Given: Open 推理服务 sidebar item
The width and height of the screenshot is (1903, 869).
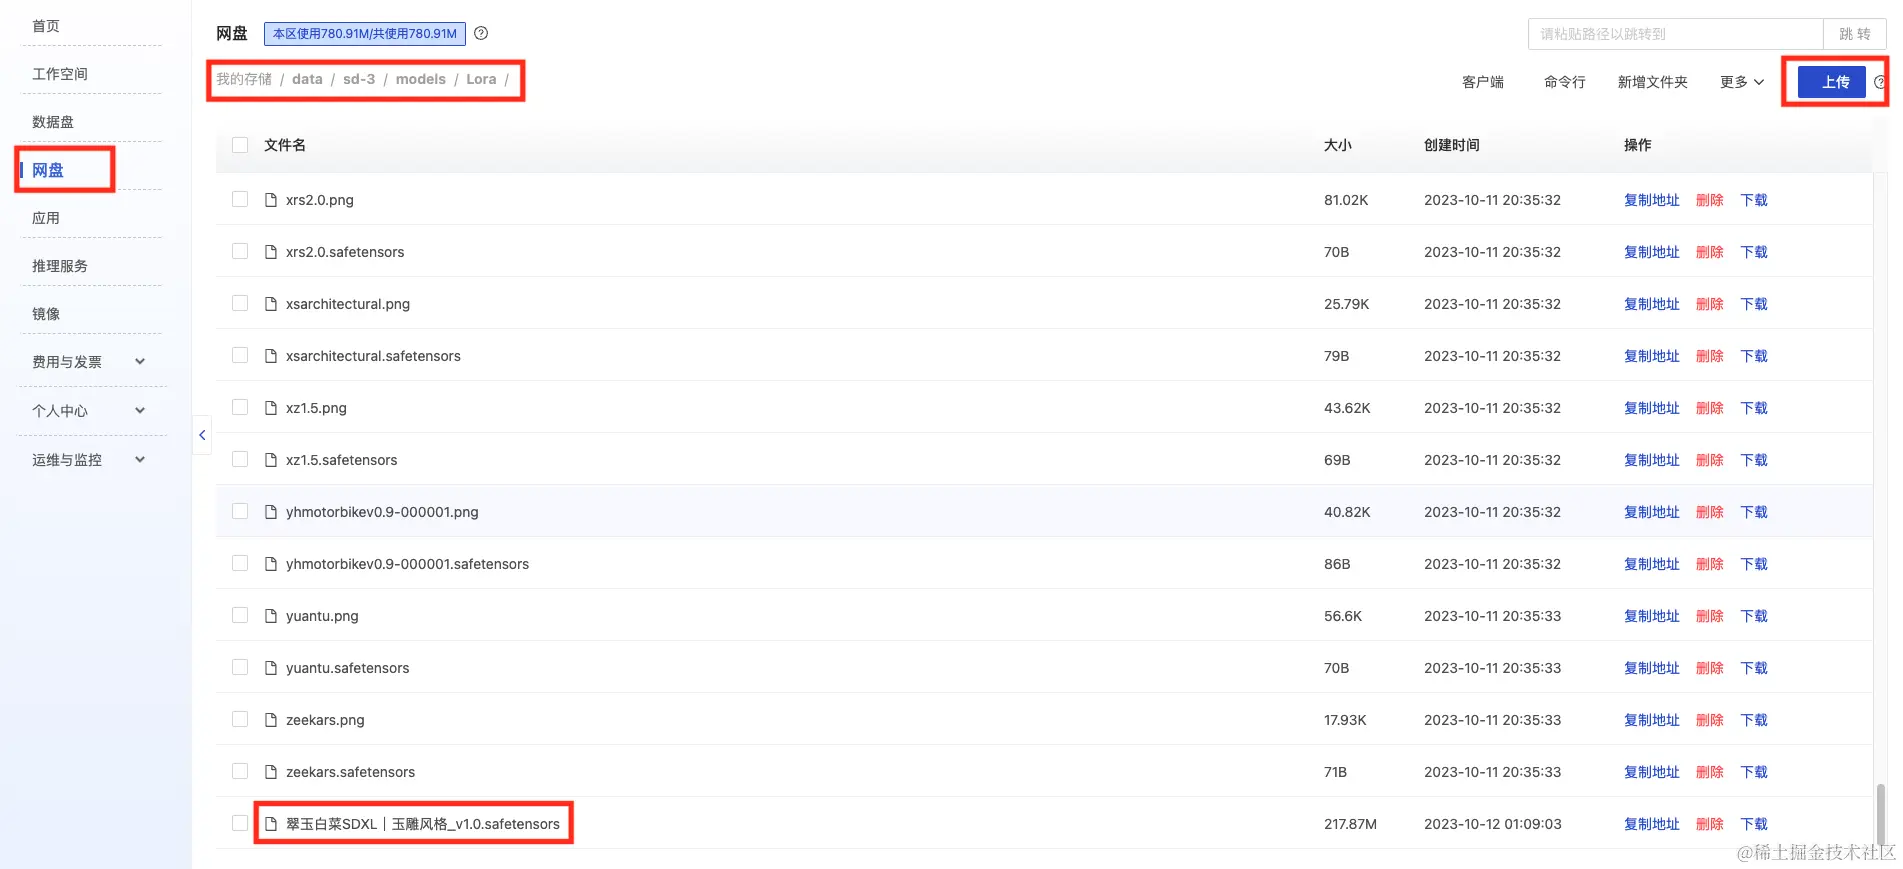Looking at the screenshot, I should (x=60, y=266).
